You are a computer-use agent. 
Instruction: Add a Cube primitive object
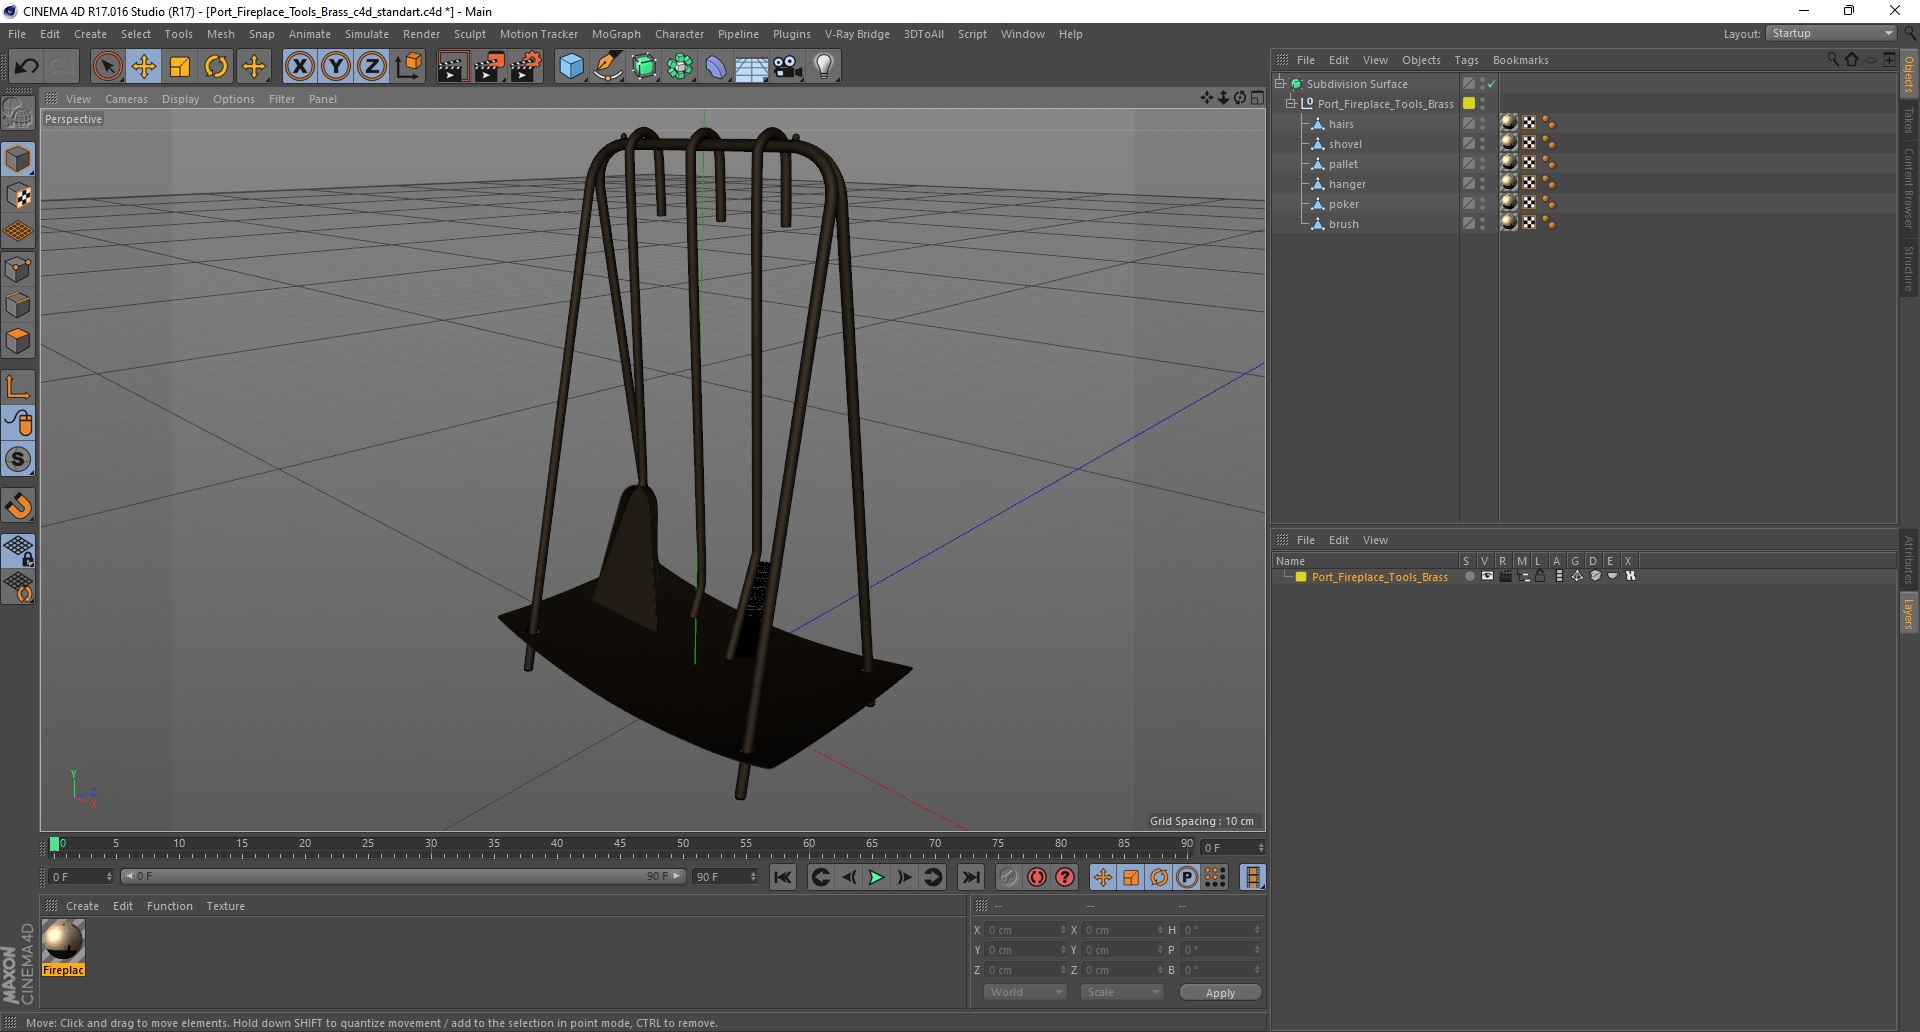click(571, 67)
